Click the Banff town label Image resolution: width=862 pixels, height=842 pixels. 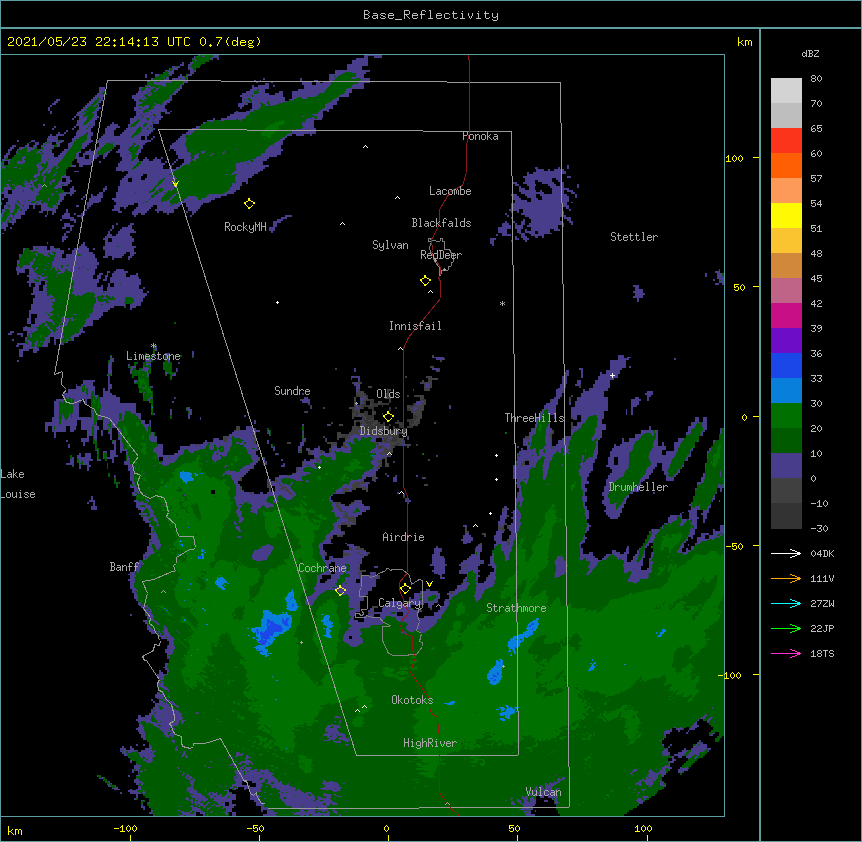click(x=124, y=567)
